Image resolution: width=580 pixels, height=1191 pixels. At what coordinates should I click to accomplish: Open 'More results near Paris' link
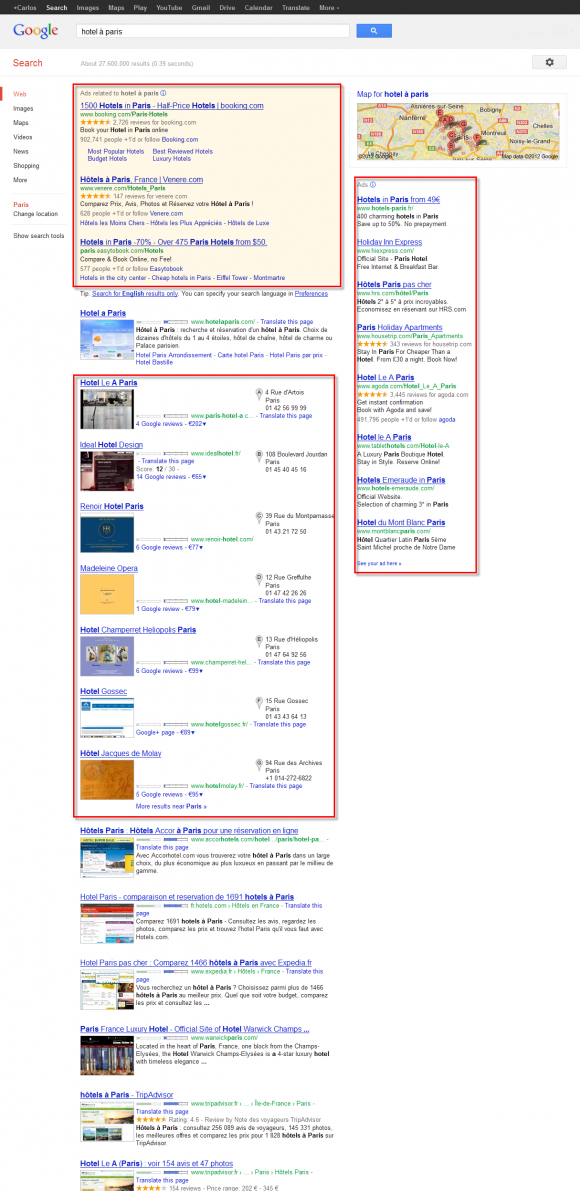171,806
